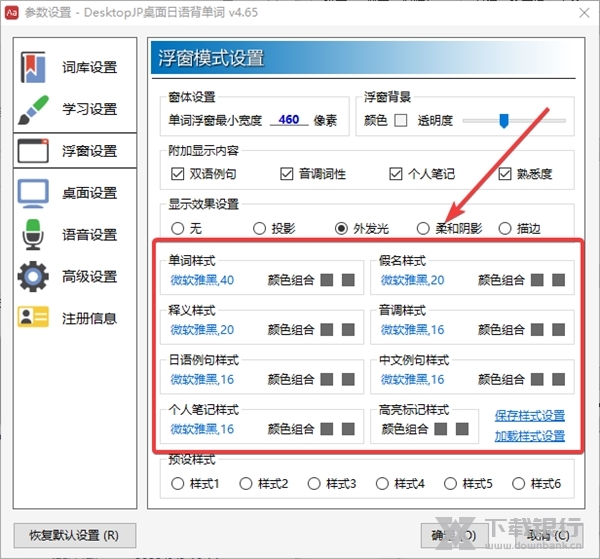This screenshot has height=559, width=600.
Task: Click the 浮窗设置 window icon
Action: tap(33, 151)
